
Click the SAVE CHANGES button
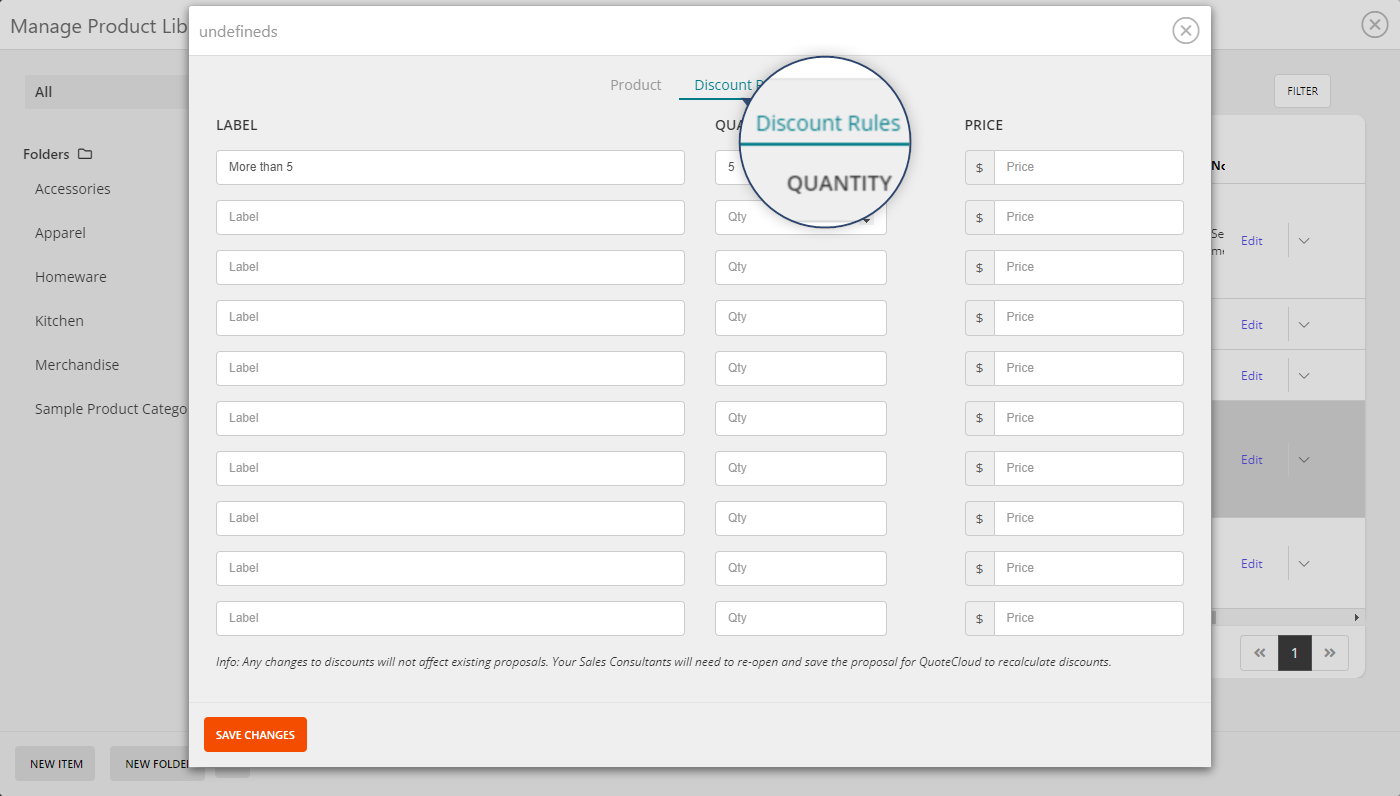tap(255, 734)
